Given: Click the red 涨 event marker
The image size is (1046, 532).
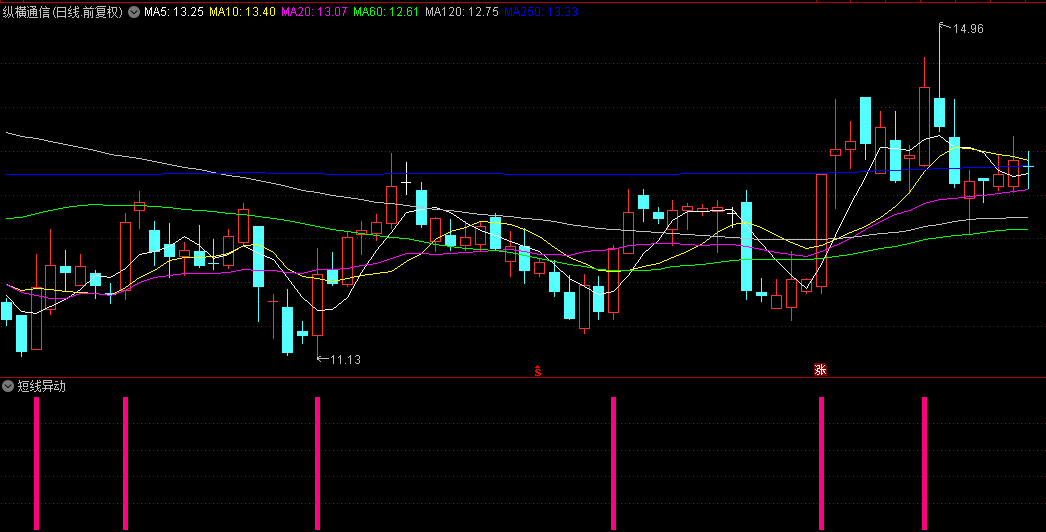Looking at the screenshot, I should click(x=820, y=370).
